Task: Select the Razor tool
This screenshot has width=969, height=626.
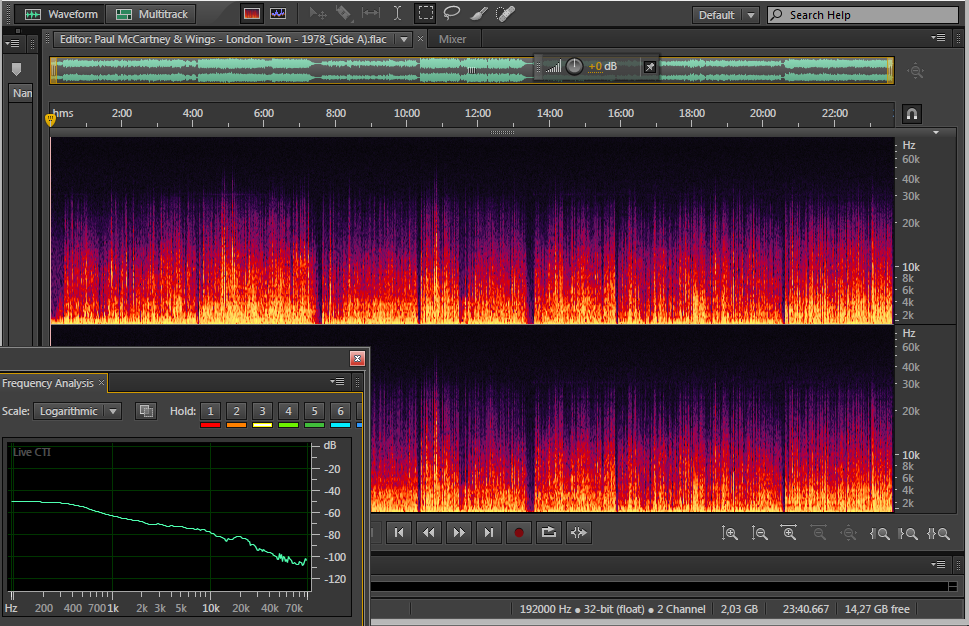Action: [344, 14]
